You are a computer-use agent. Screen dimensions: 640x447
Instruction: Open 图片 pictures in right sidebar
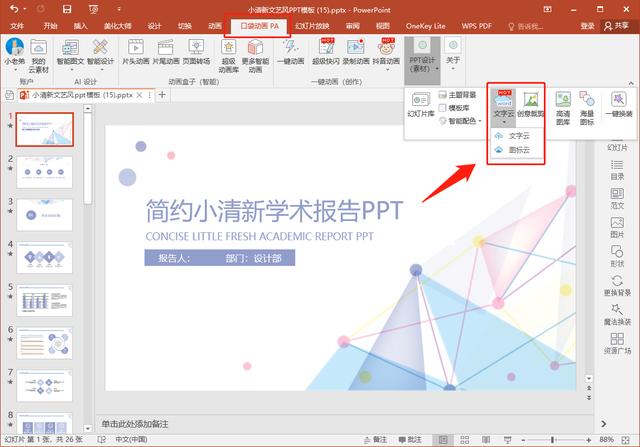pos(617,228)
